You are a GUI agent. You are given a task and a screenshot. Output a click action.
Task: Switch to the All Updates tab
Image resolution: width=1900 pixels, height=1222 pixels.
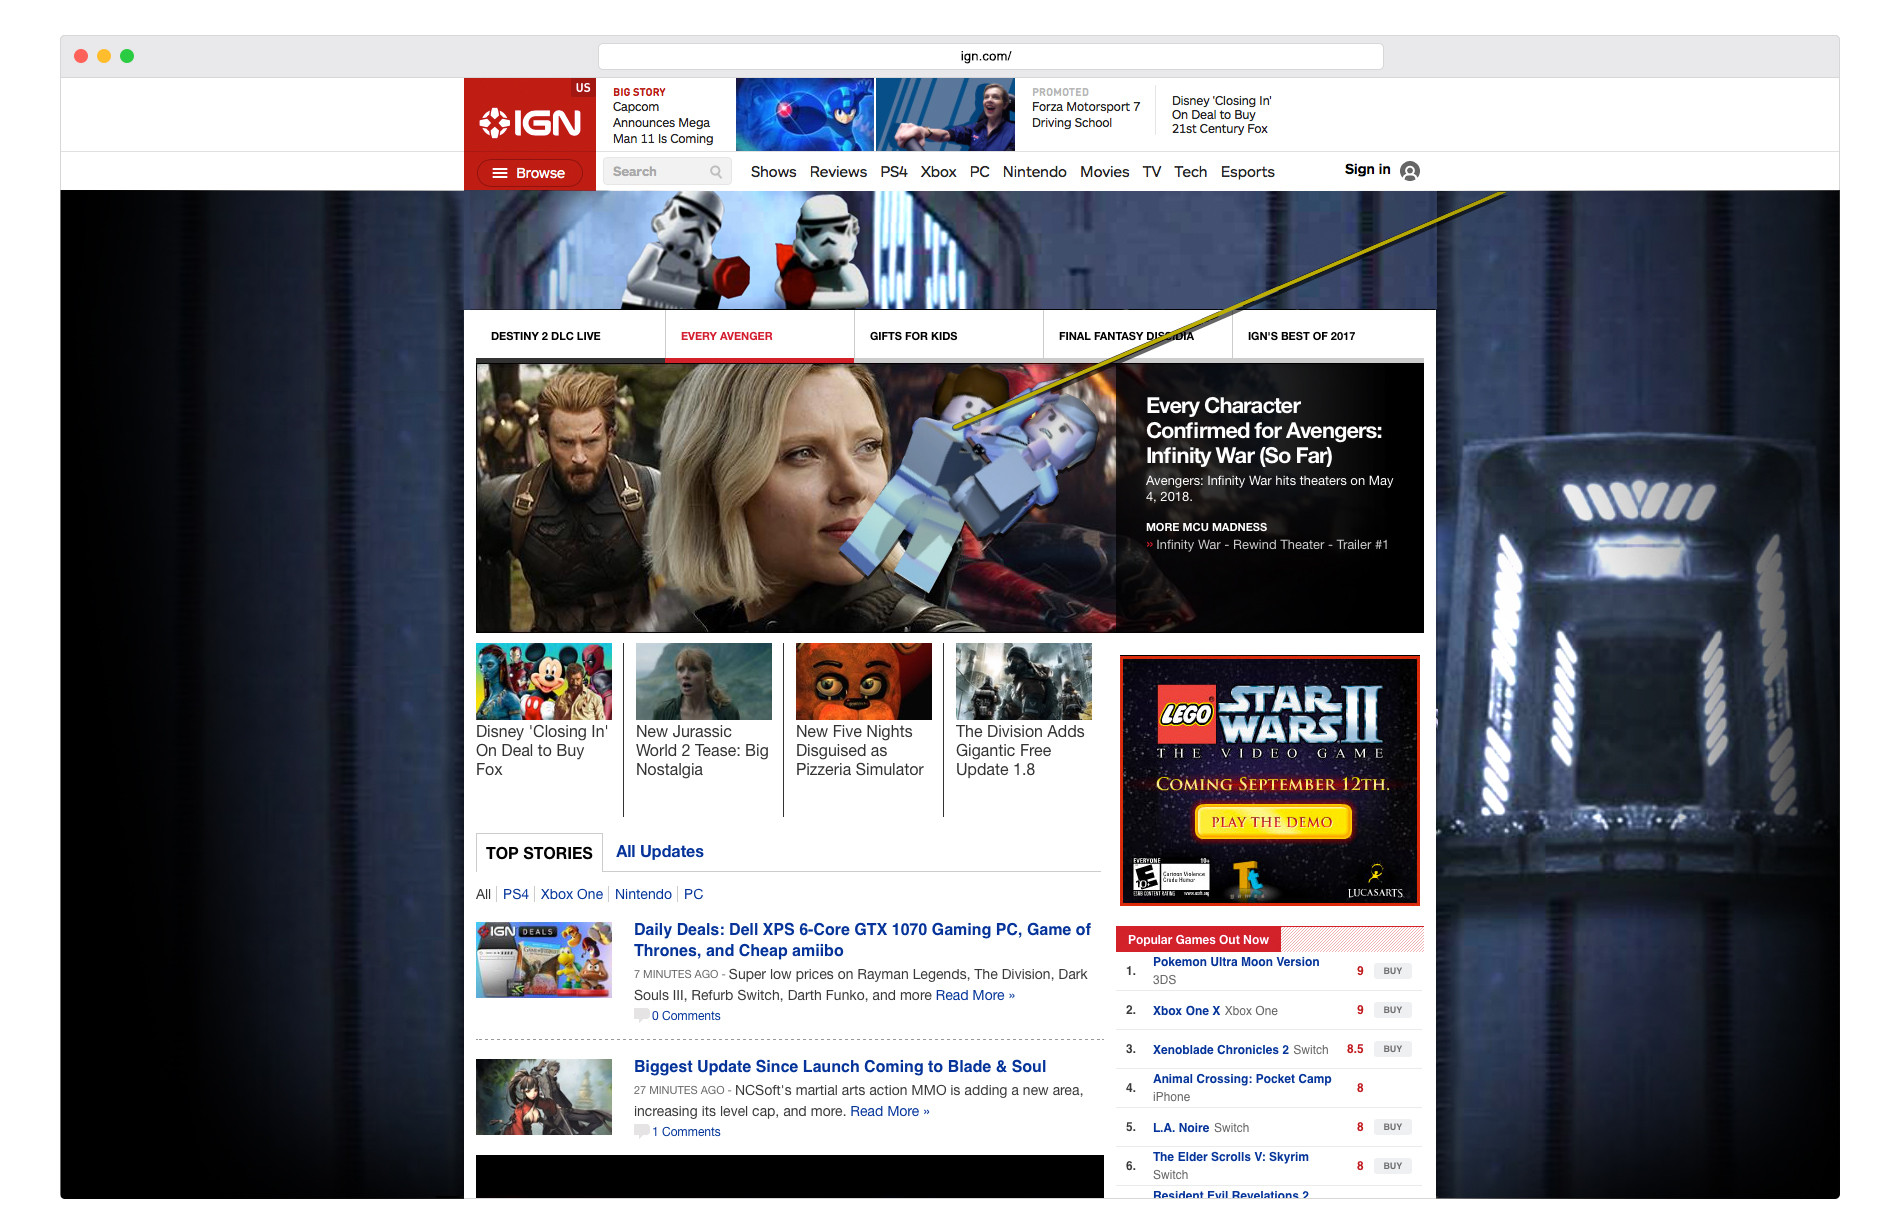(660, 852)
